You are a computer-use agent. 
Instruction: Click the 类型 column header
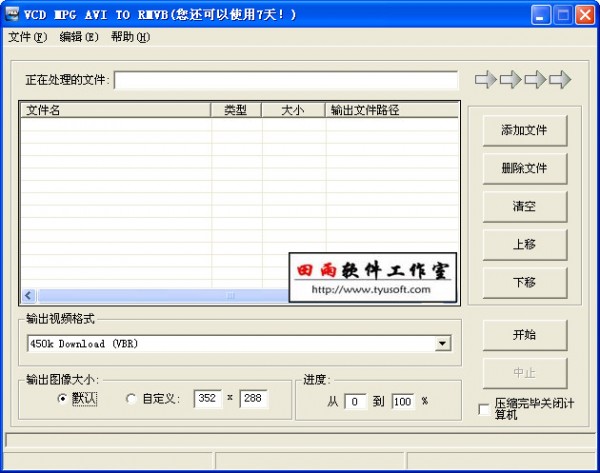point(236,110)
